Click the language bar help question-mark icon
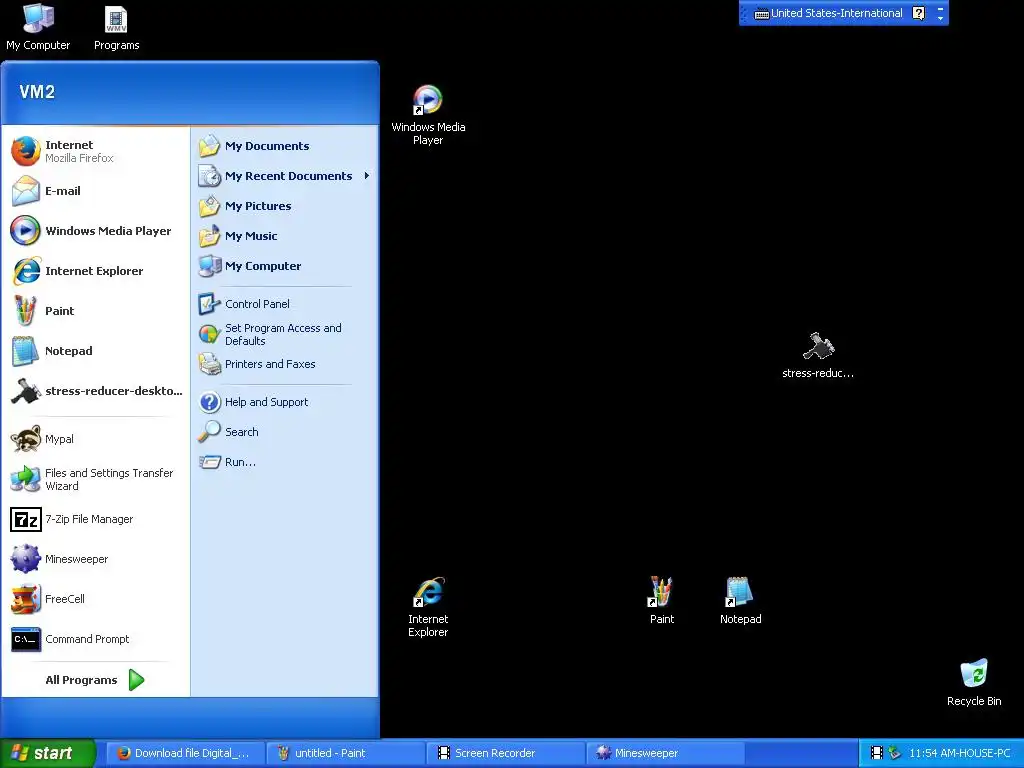Viewport: 1024px width, 768px height. [x=918, y=13]
